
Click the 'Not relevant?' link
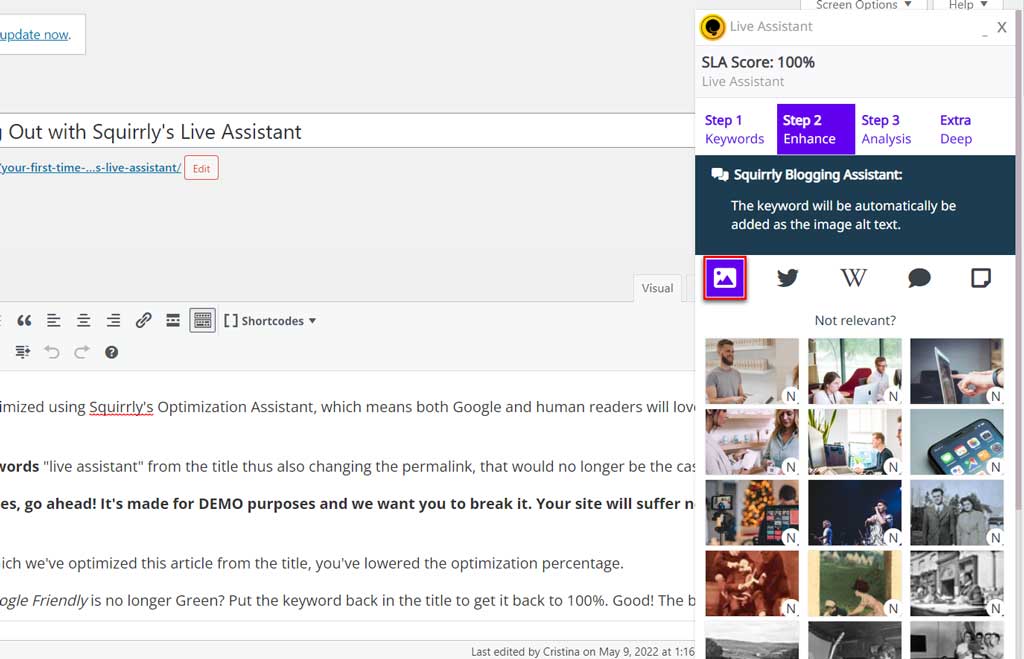click(855, 321)
